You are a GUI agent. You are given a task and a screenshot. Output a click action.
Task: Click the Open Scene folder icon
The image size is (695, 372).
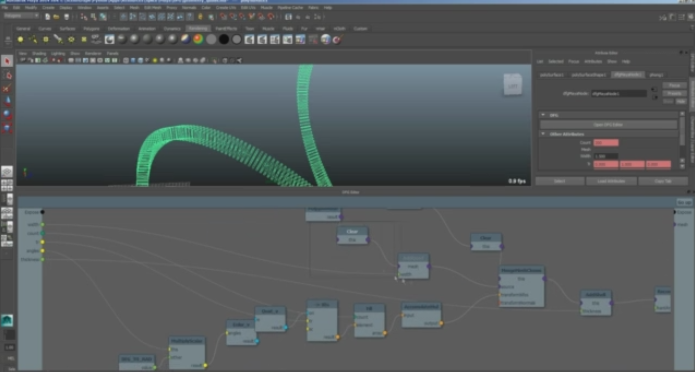click(57, 17)
